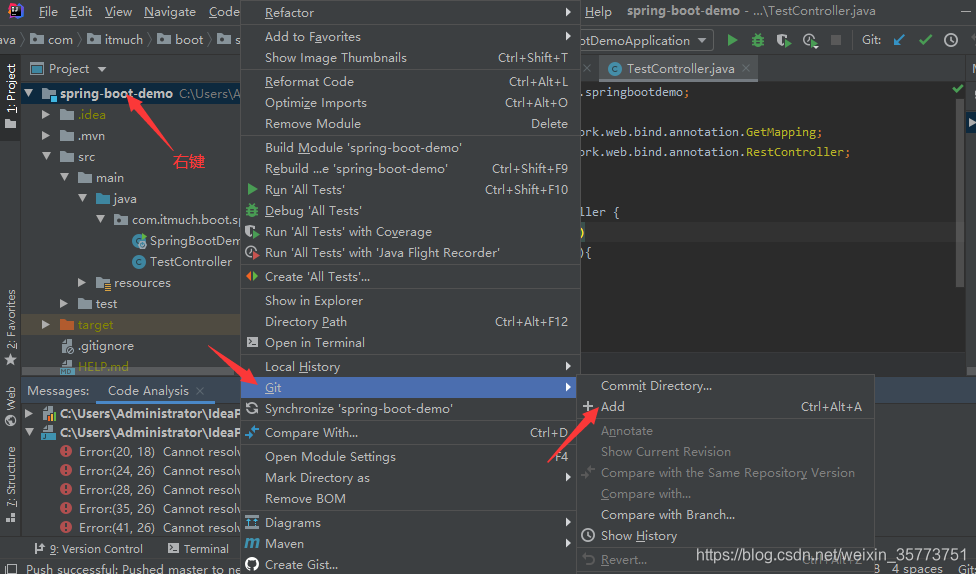The height and width of the screenshot is (574, 976).
Task: Choose Show in Explorer
Action: (x=410, y=301)
